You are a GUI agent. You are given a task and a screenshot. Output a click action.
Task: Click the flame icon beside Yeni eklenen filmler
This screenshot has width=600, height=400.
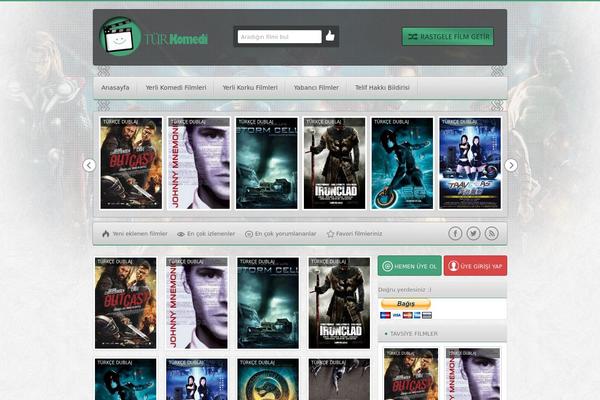106,233
